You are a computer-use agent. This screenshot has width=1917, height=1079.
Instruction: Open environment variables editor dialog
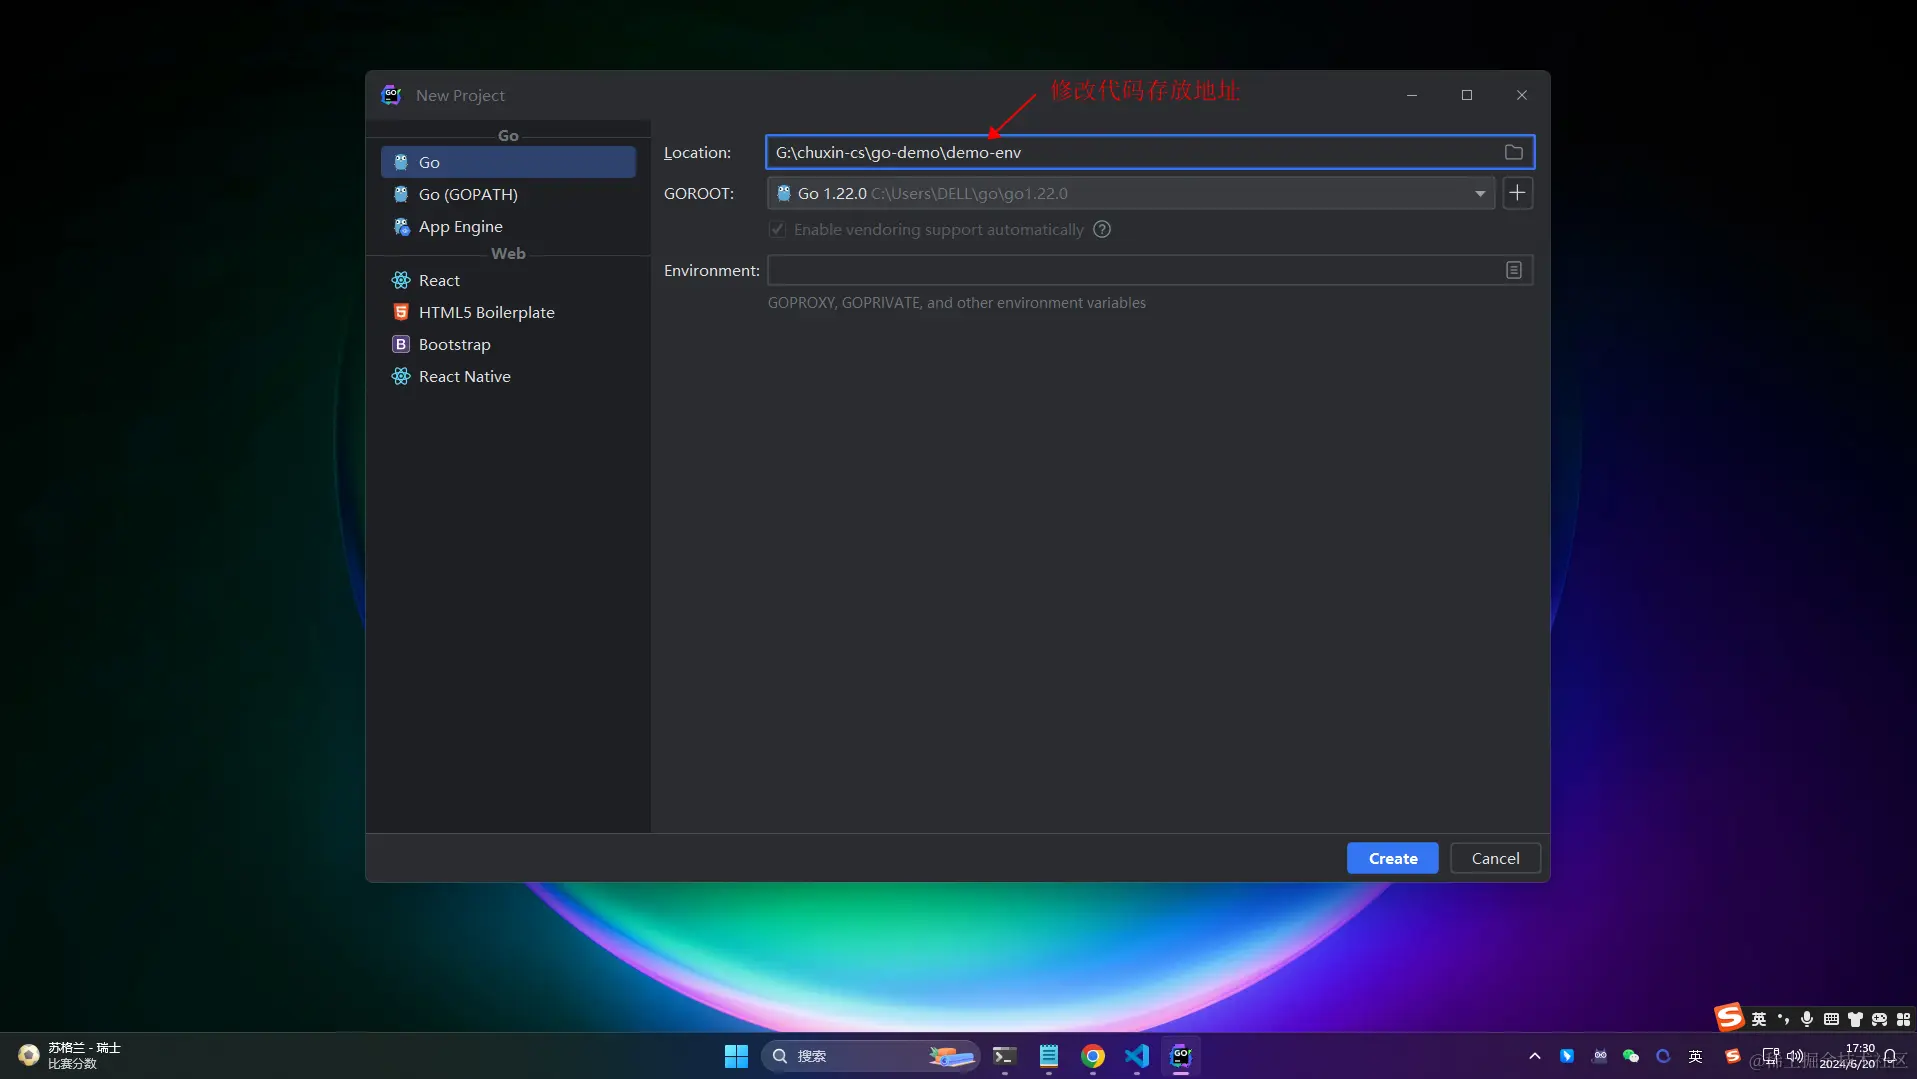(x=1514, y=270)
